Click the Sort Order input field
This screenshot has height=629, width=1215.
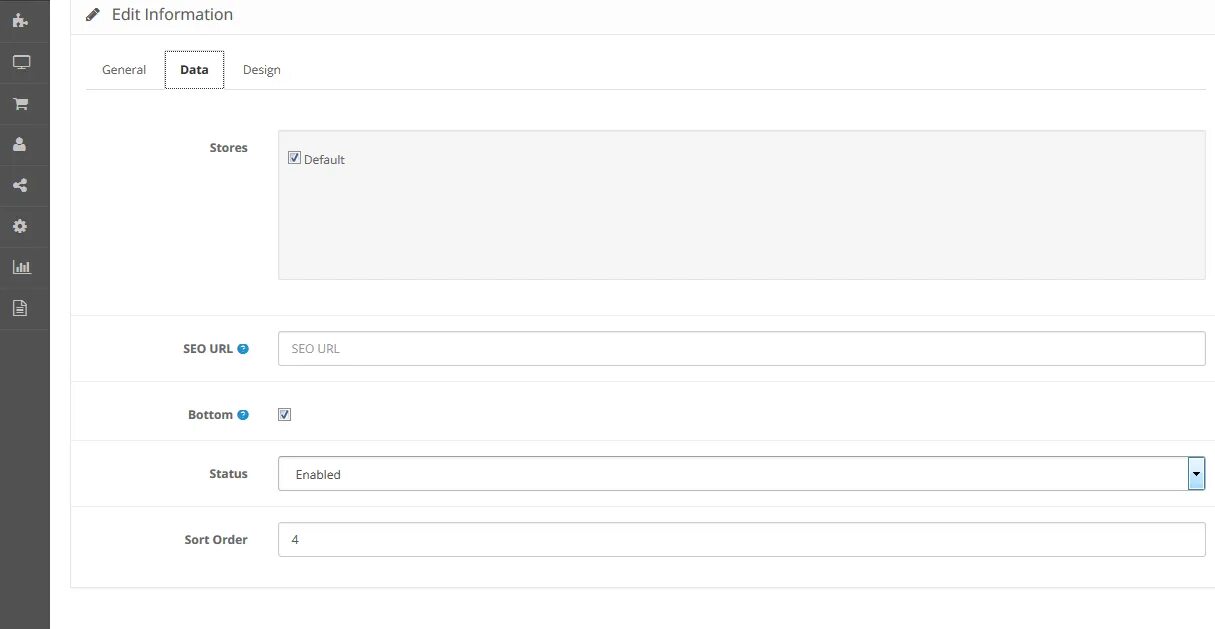[741, 540]
